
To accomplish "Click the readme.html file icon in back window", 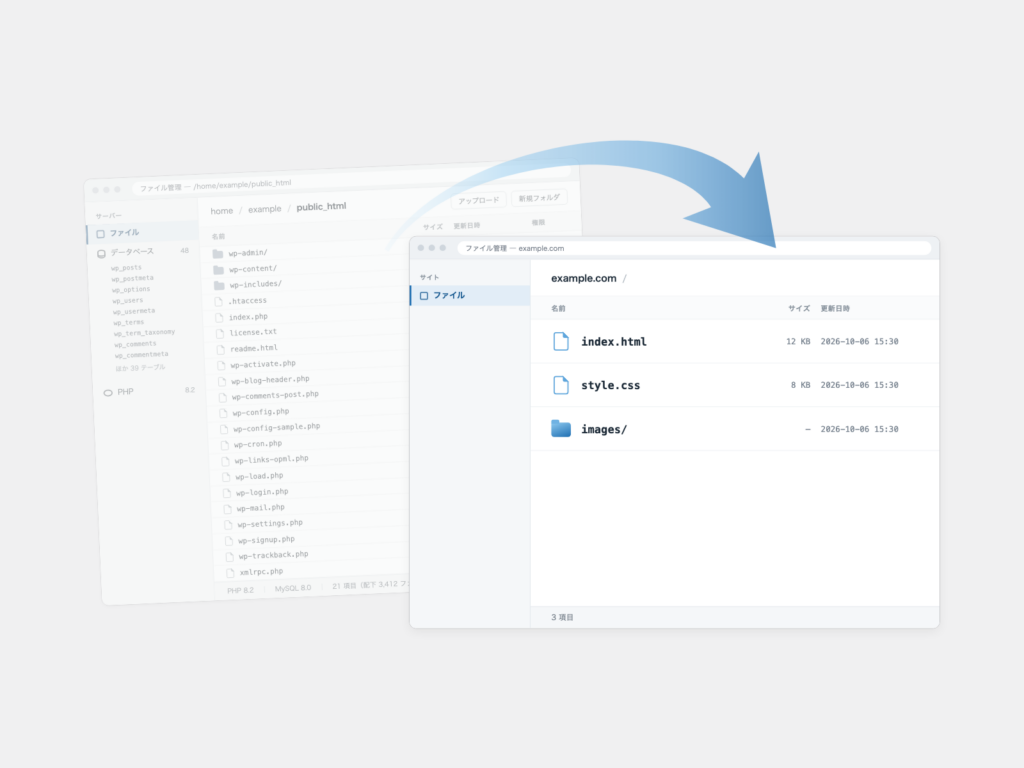I will pyautogui.click(x=221, y=349).
